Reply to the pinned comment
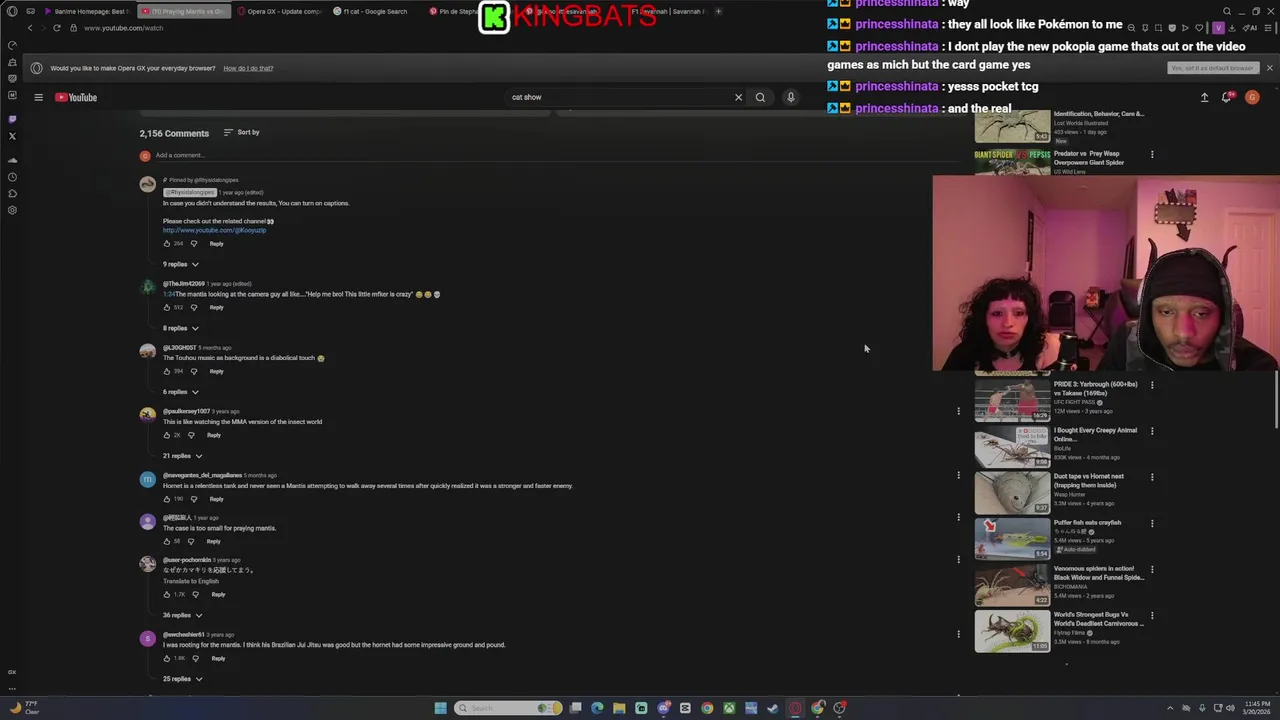 coord(216,244)
